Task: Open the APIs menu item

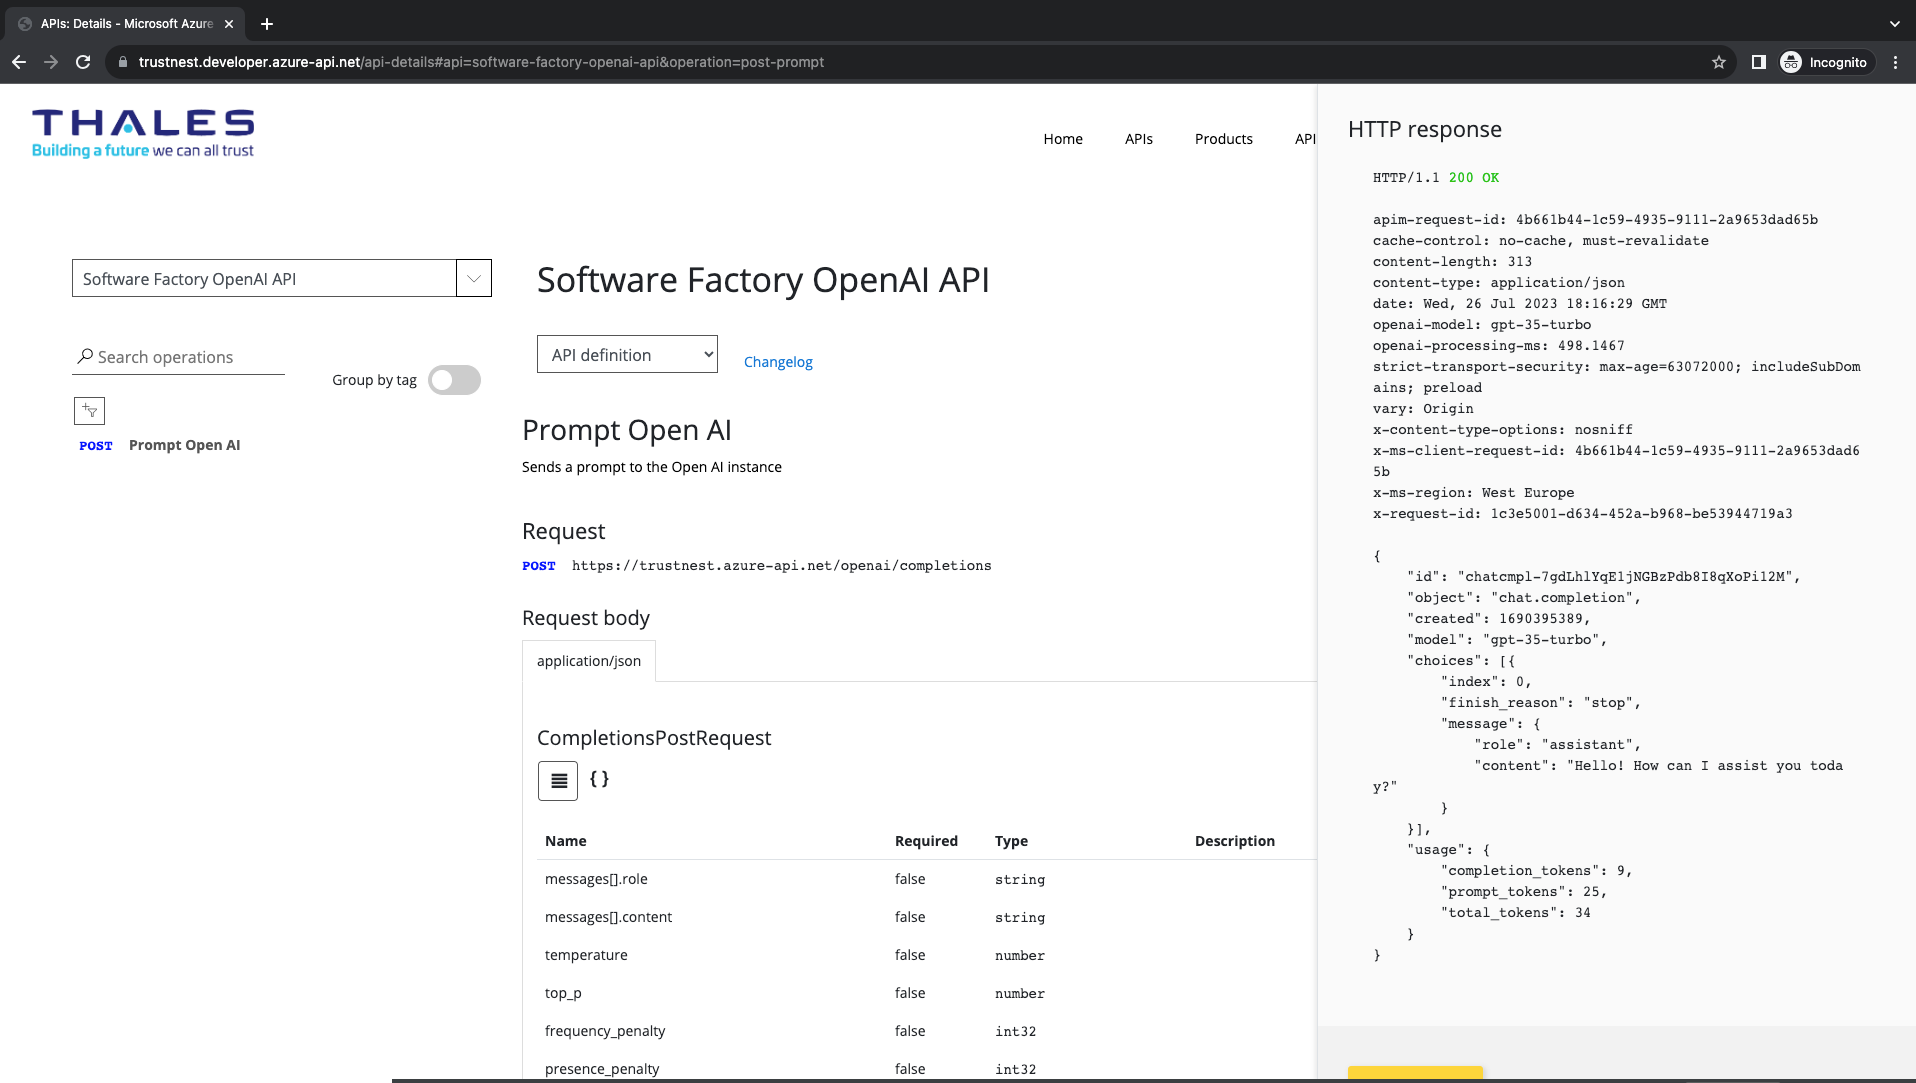Action: coord(1139,139)
